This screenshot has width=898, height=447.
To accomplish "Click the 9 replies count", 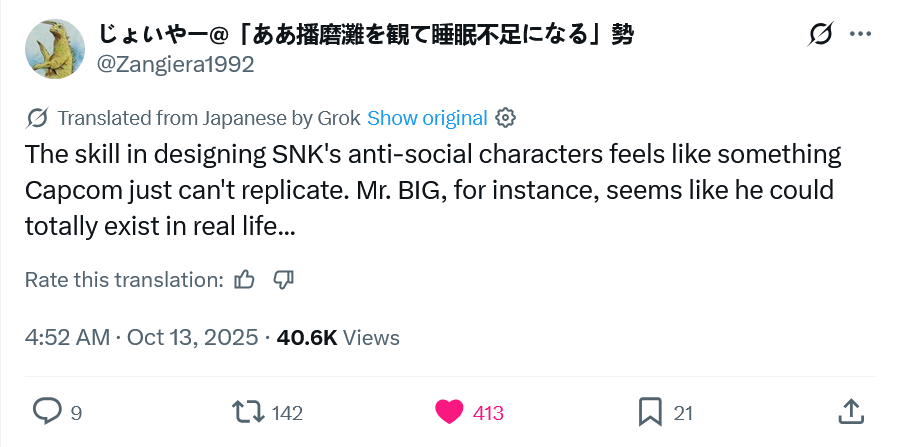I will pyautogui.click(x=76, y=413).
